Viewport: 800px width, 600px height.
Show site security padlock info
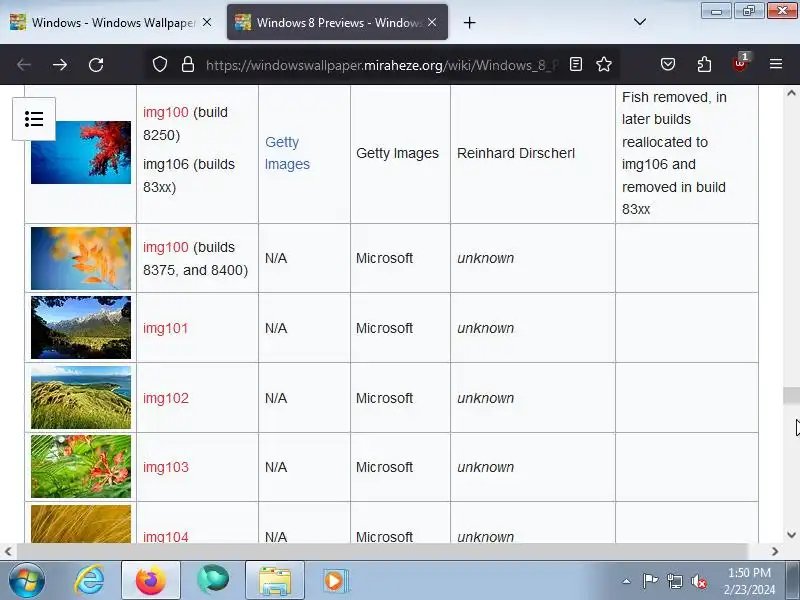(188, 64)
